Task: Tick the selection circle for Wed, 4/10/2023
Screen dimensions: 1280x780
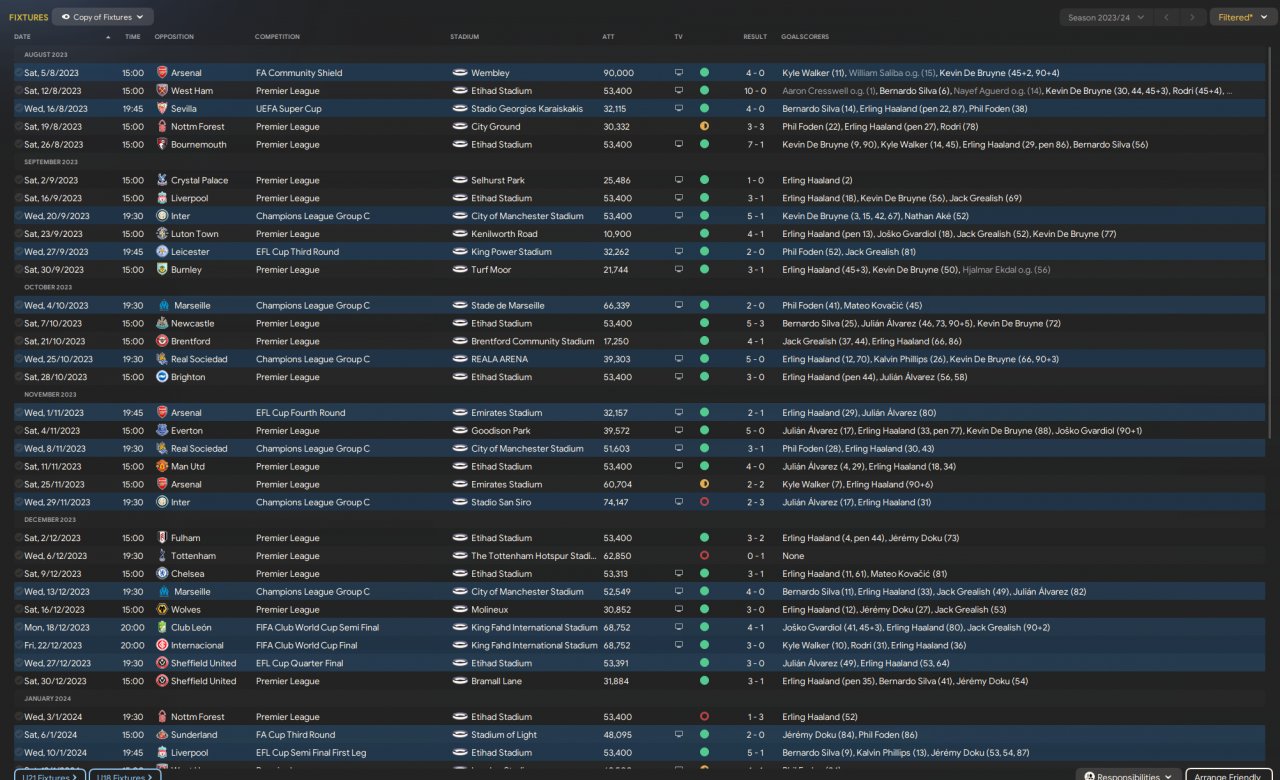Action: (18, 306)
